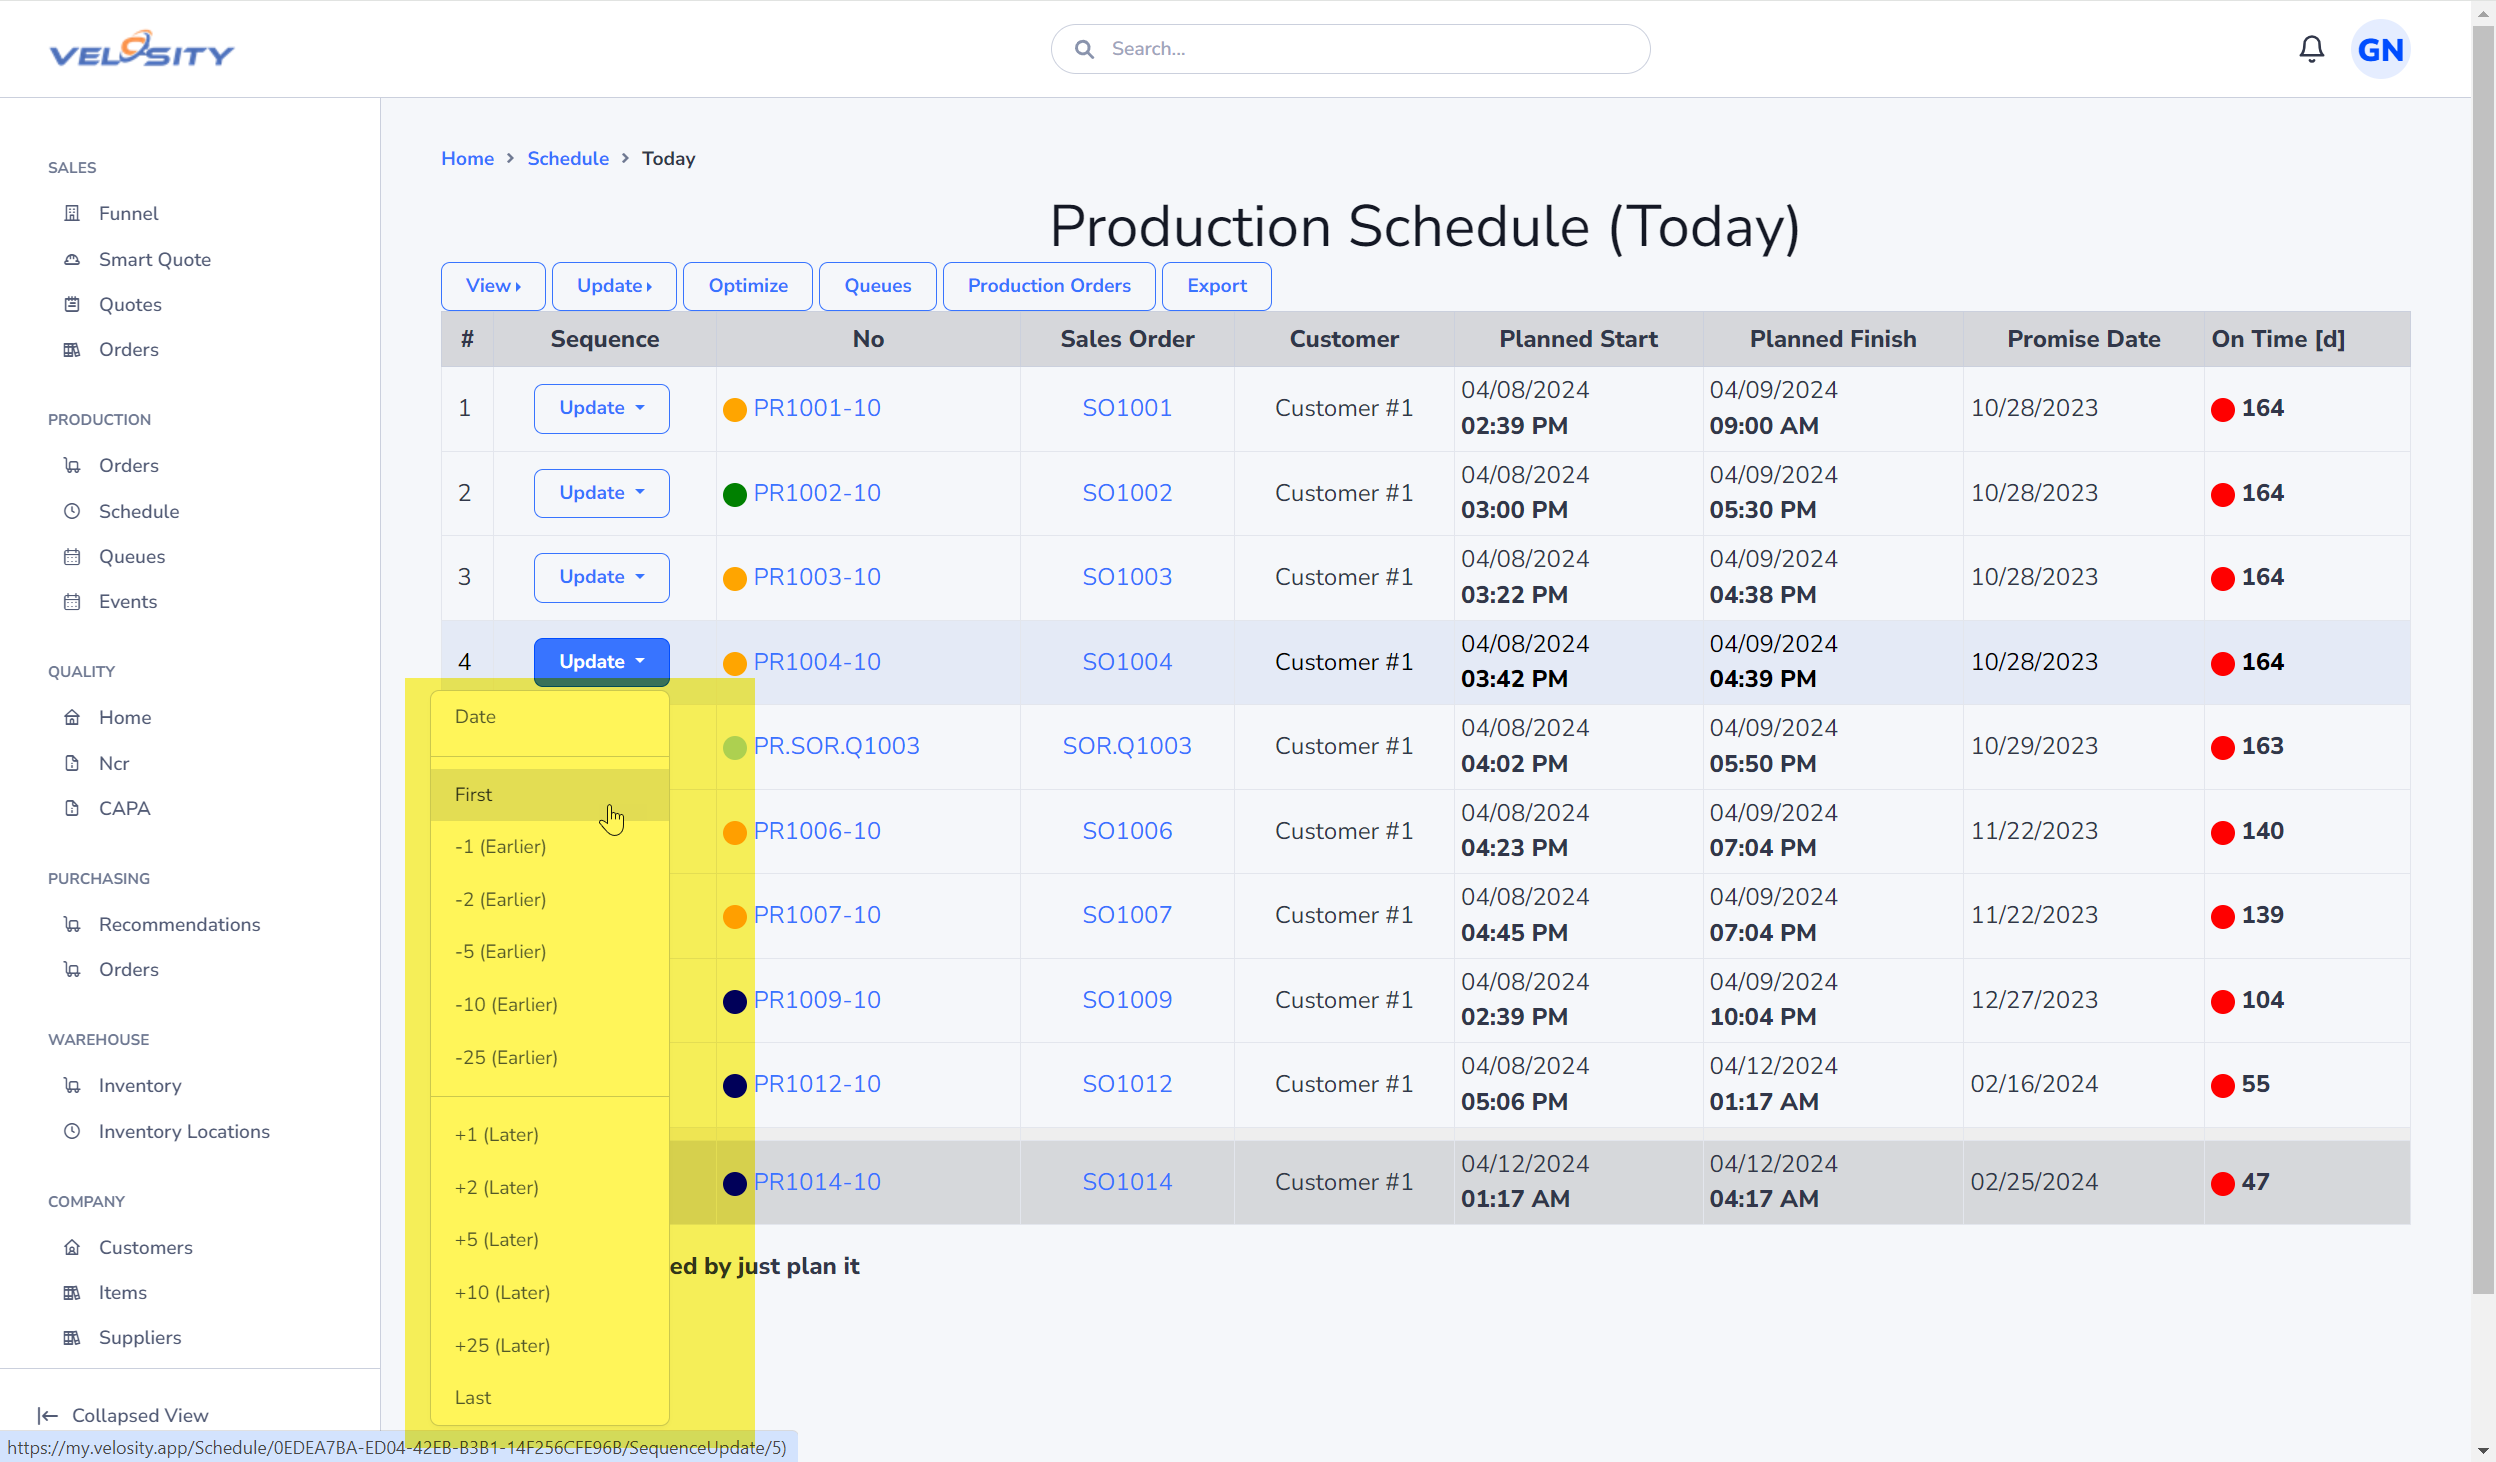Click the Ncr document icon

pos(72,763)
